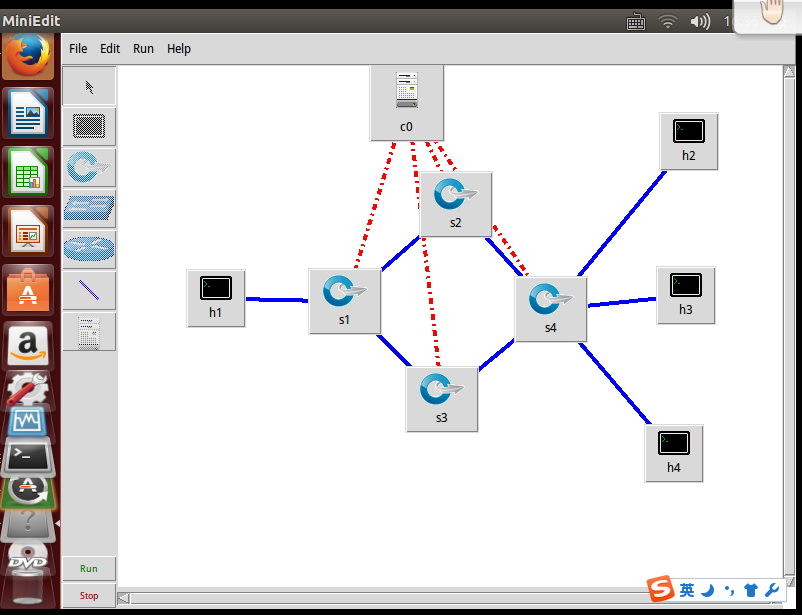Click the red Stop button

[89, 596]
